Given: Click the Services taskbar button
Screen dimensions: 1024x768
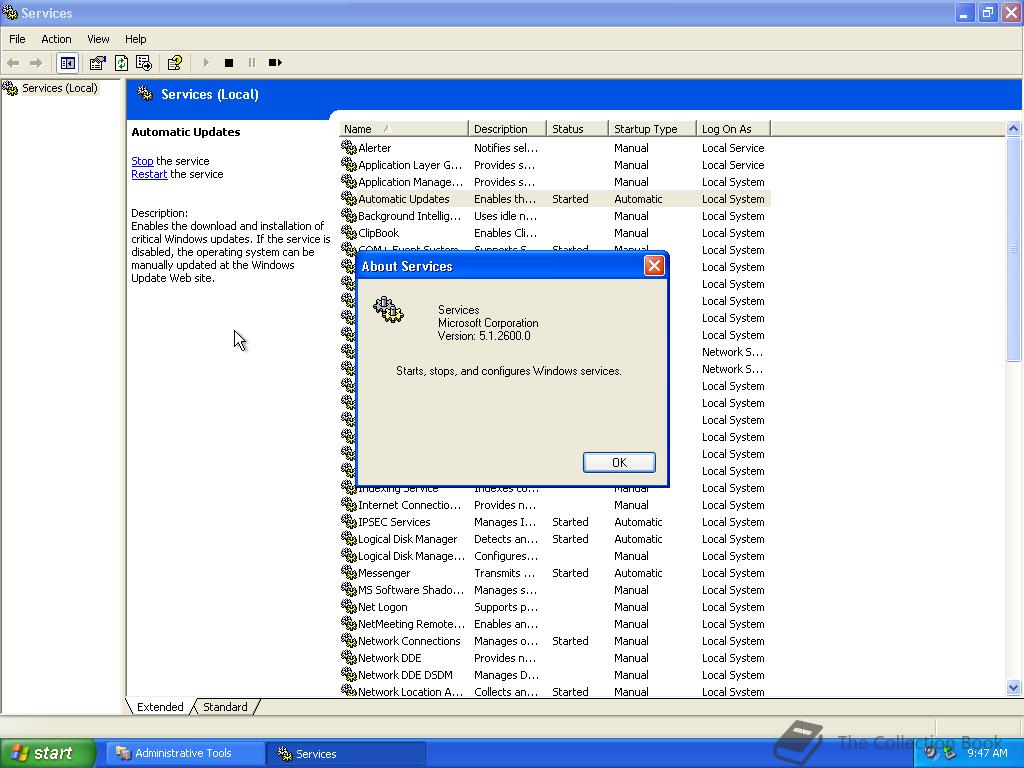Looking at the screenshot, I should [345, 754].
